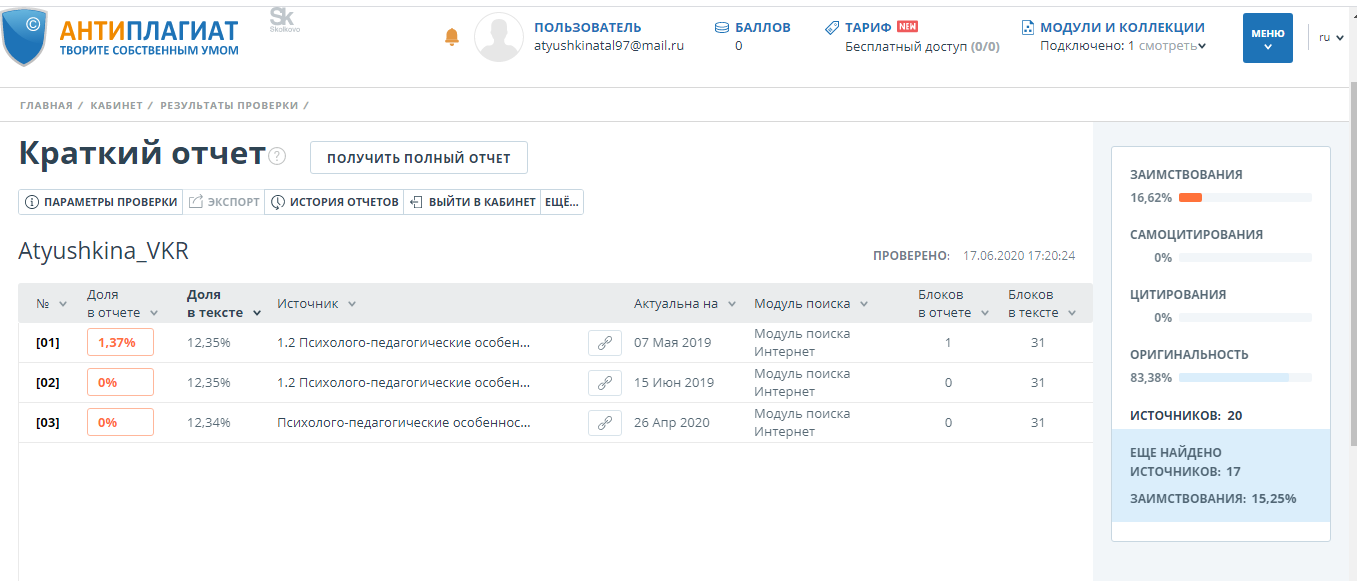1357x581 pixels.
Task: Click link icon for source 02
Action: [x=604, y=383]
